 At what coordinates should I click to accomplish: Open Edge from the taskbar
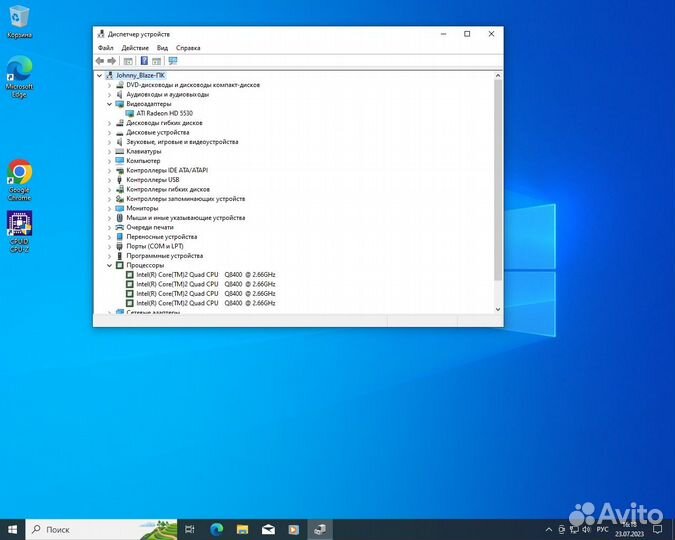tap(216, 530)
